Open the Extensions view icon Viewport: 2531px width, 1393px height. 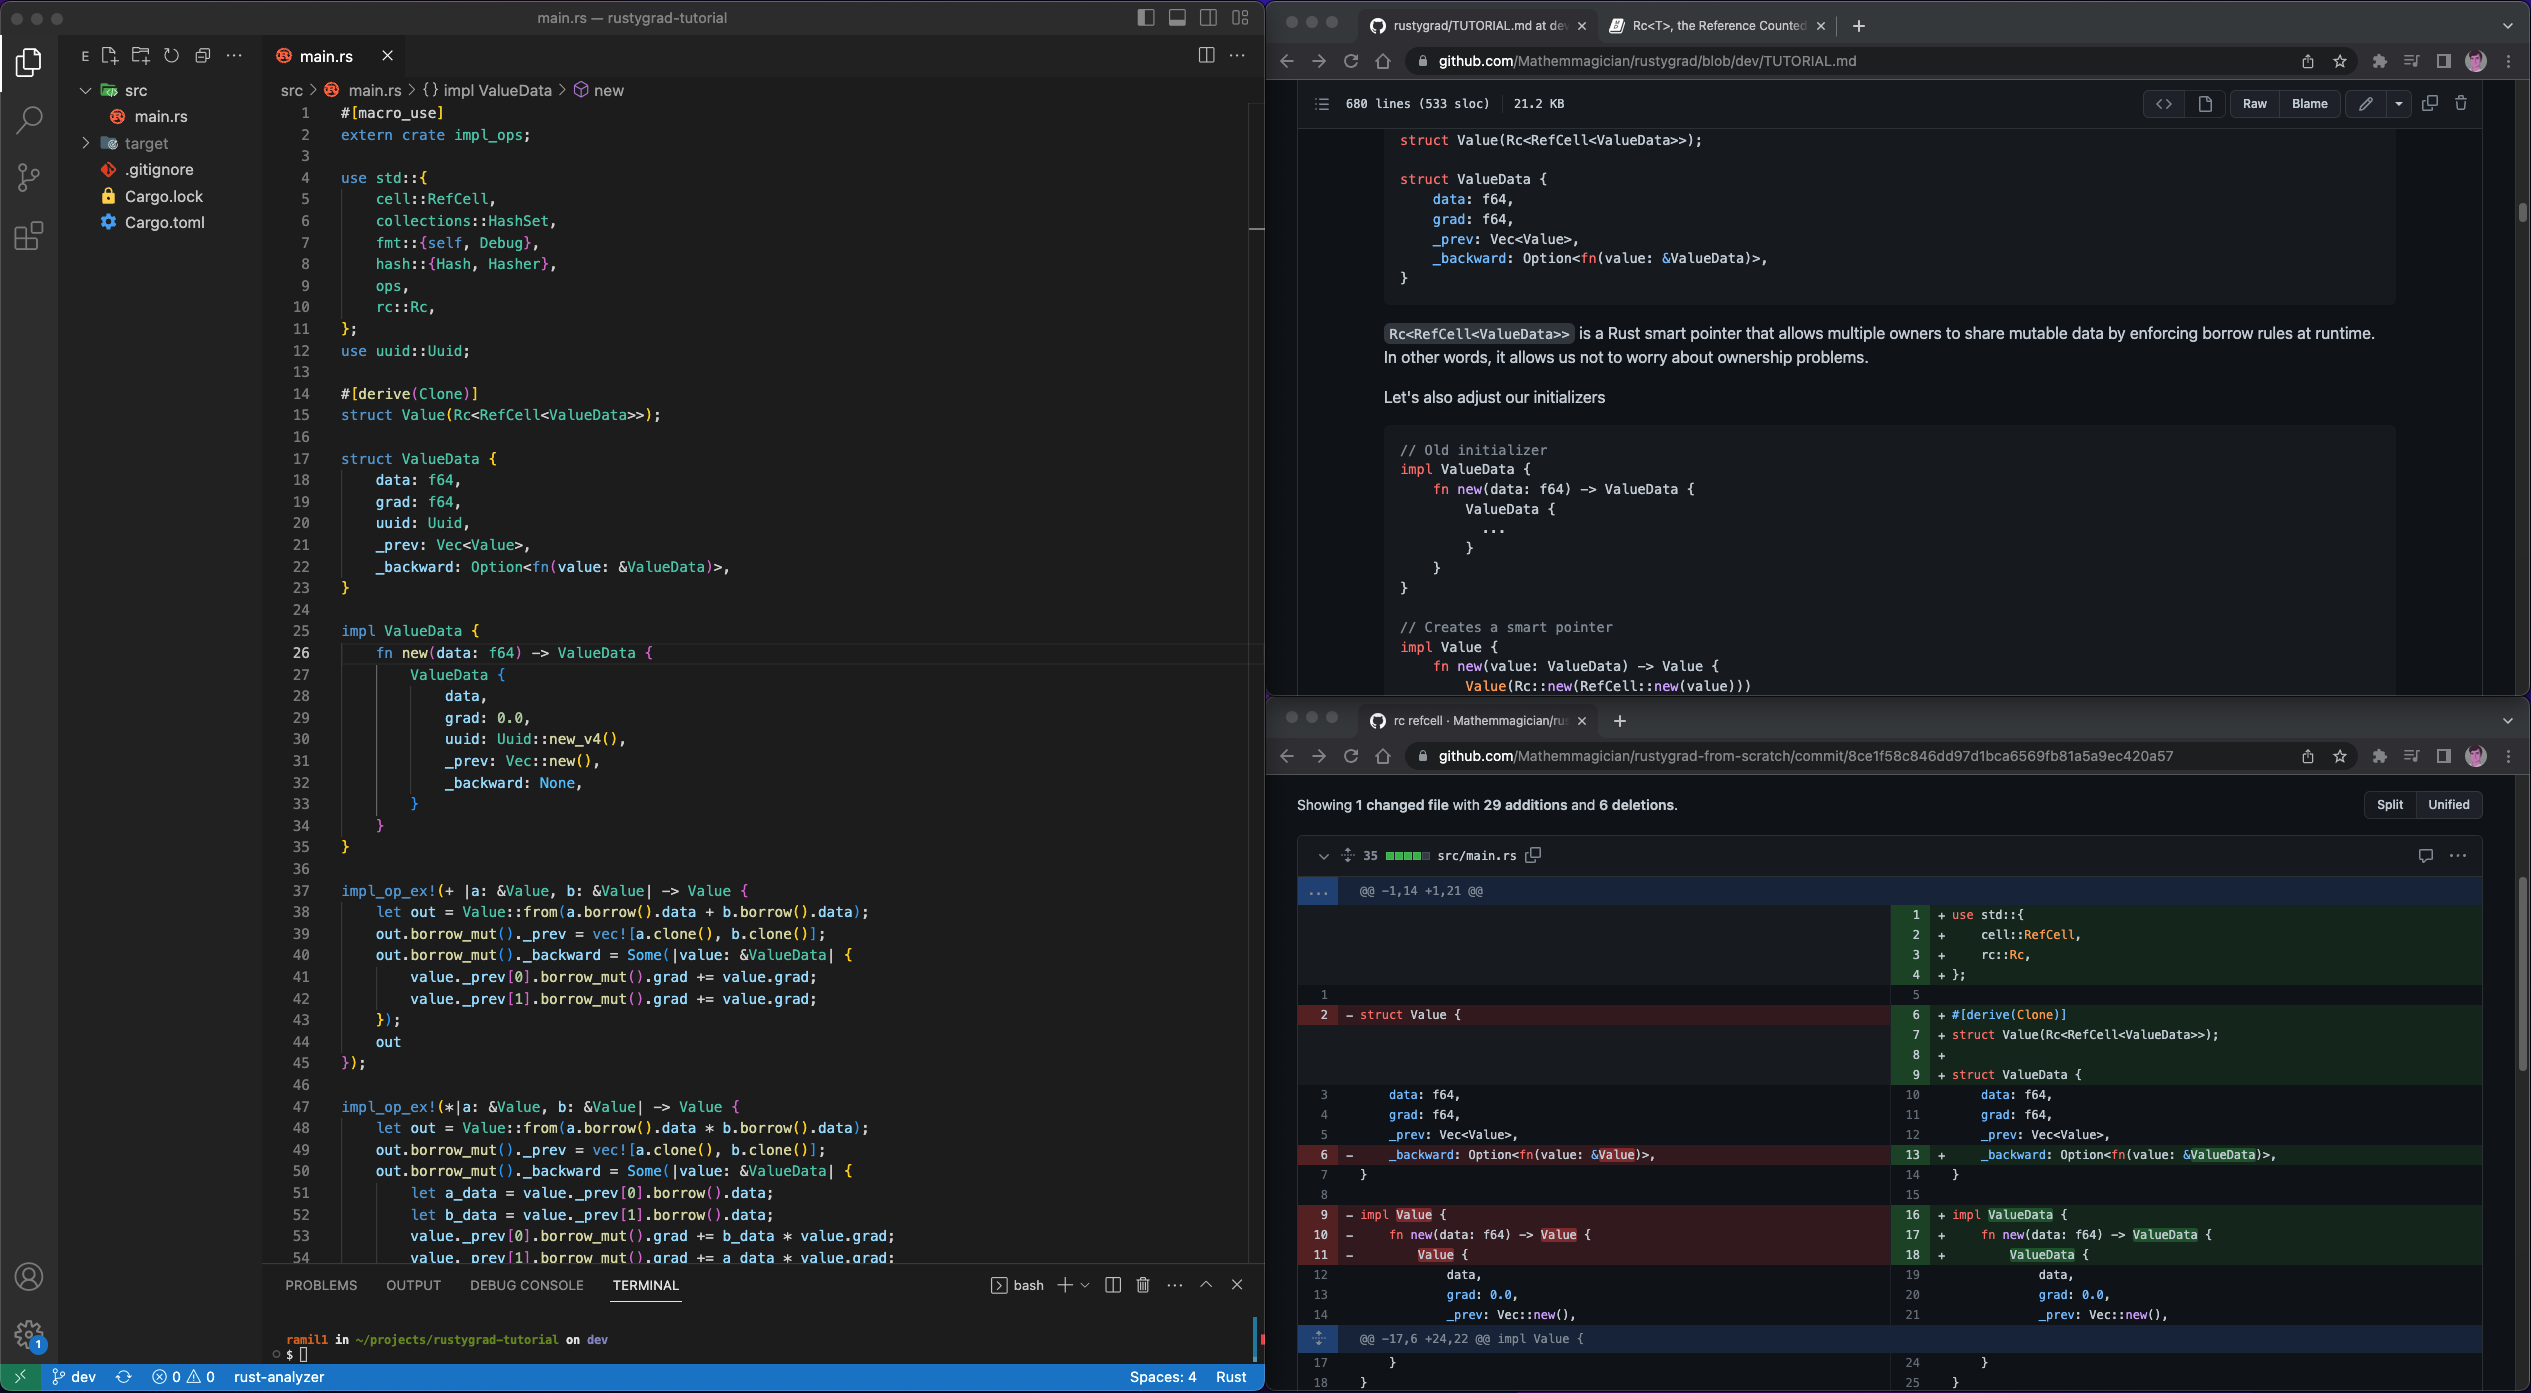(x=29, y=237)
